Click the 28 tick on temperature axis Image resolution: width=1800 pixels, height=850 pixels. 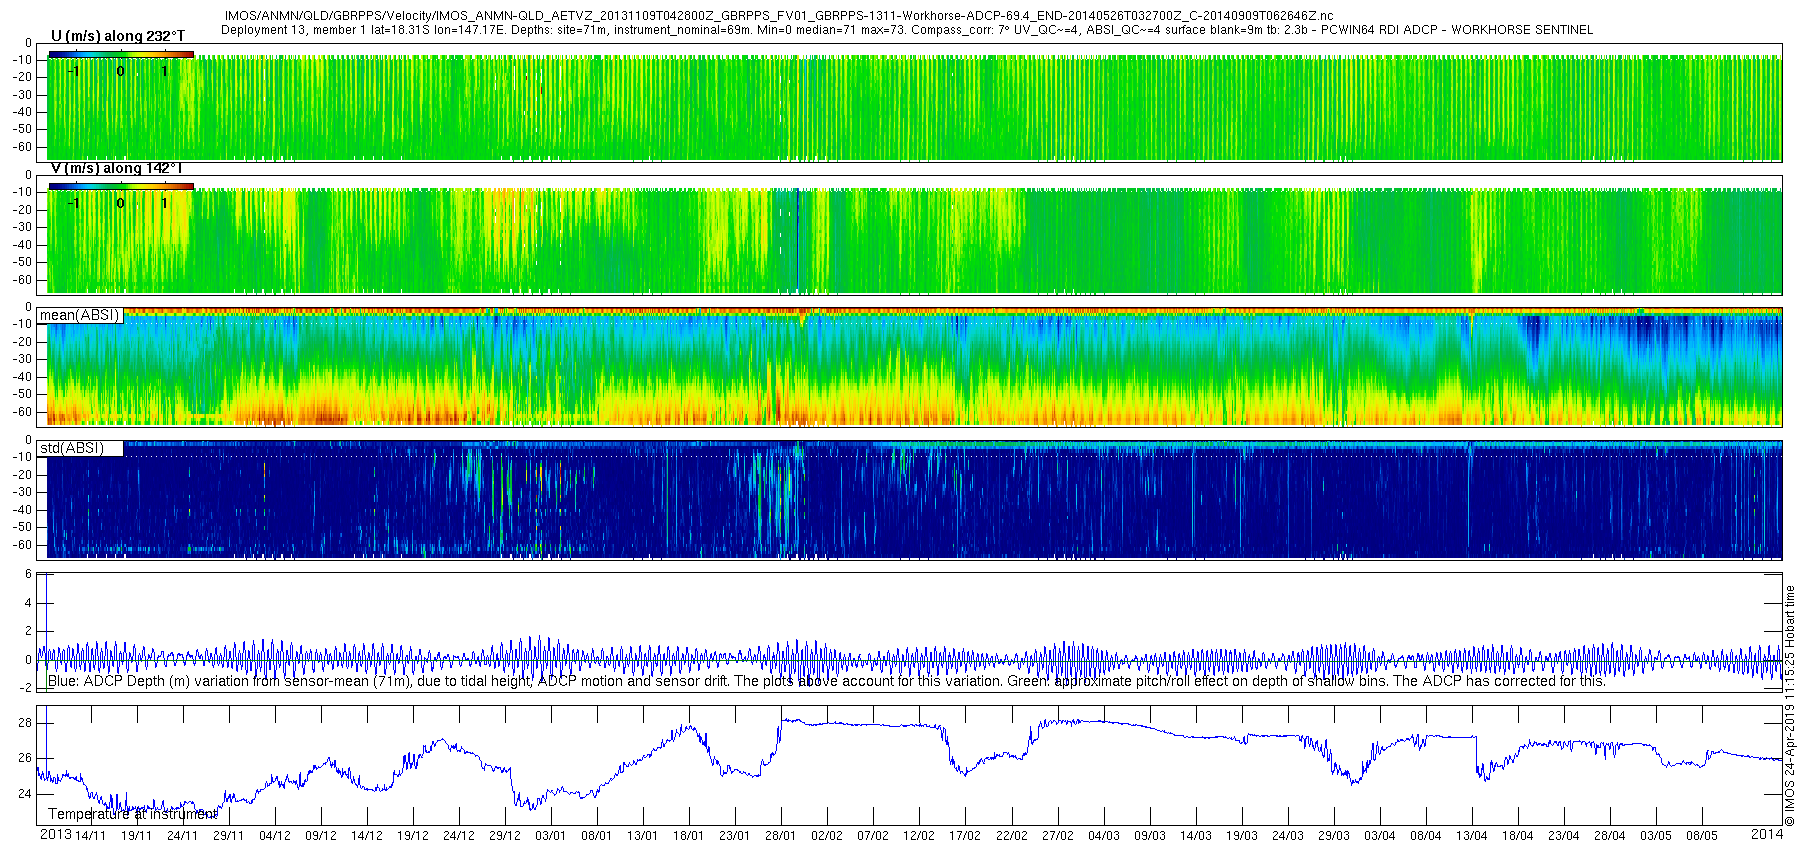tap(26, 723)
